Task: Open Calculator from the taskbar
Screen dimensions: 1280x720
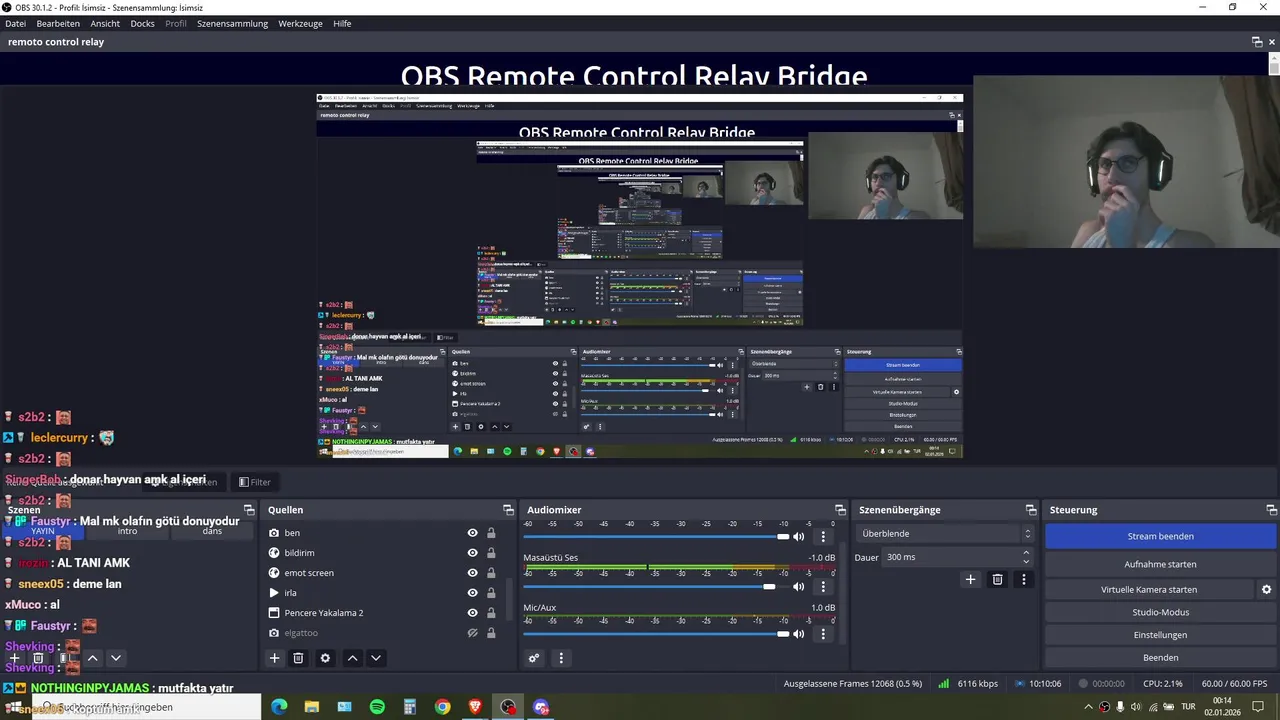Action: (x=410, y=707)
